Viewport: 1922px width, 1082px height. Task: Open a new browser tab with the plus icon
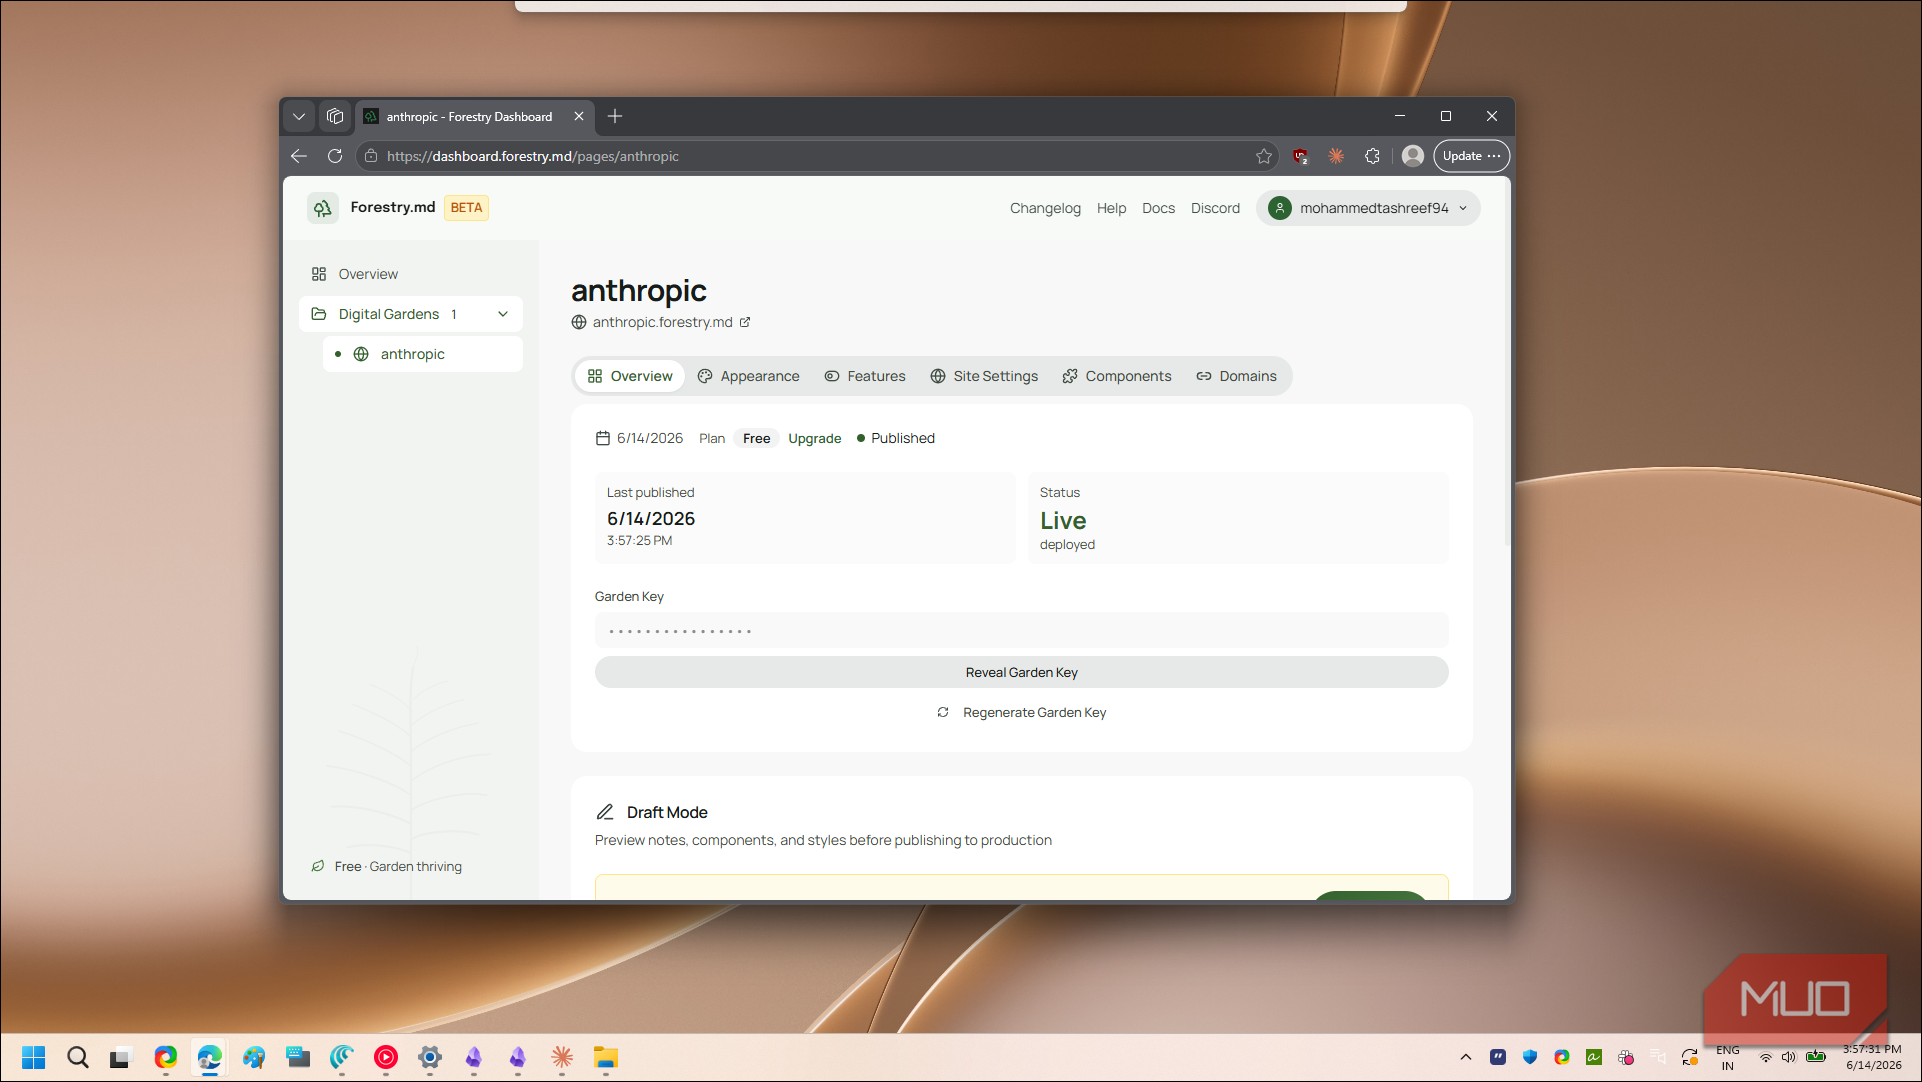(615, 116)
